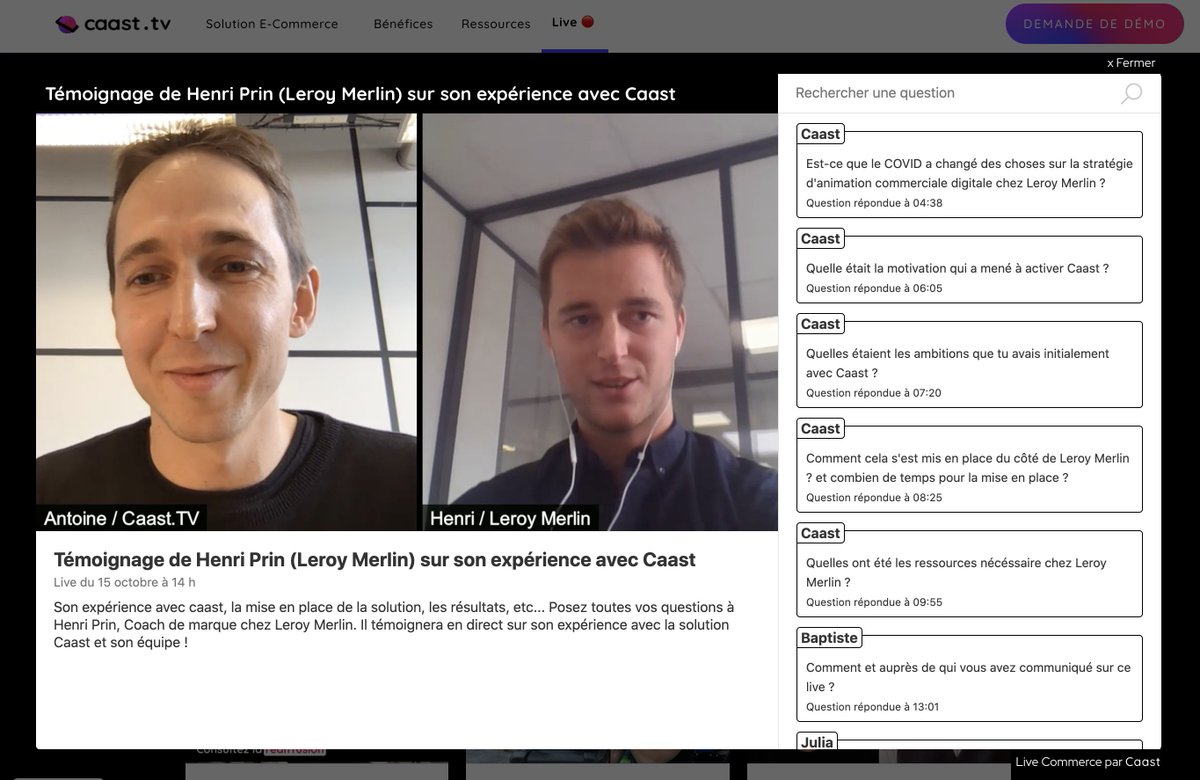This screenshot has width=1200, height=780.
Task: Click timestamp Question répondue à 13:01
Action: [873, 707]
